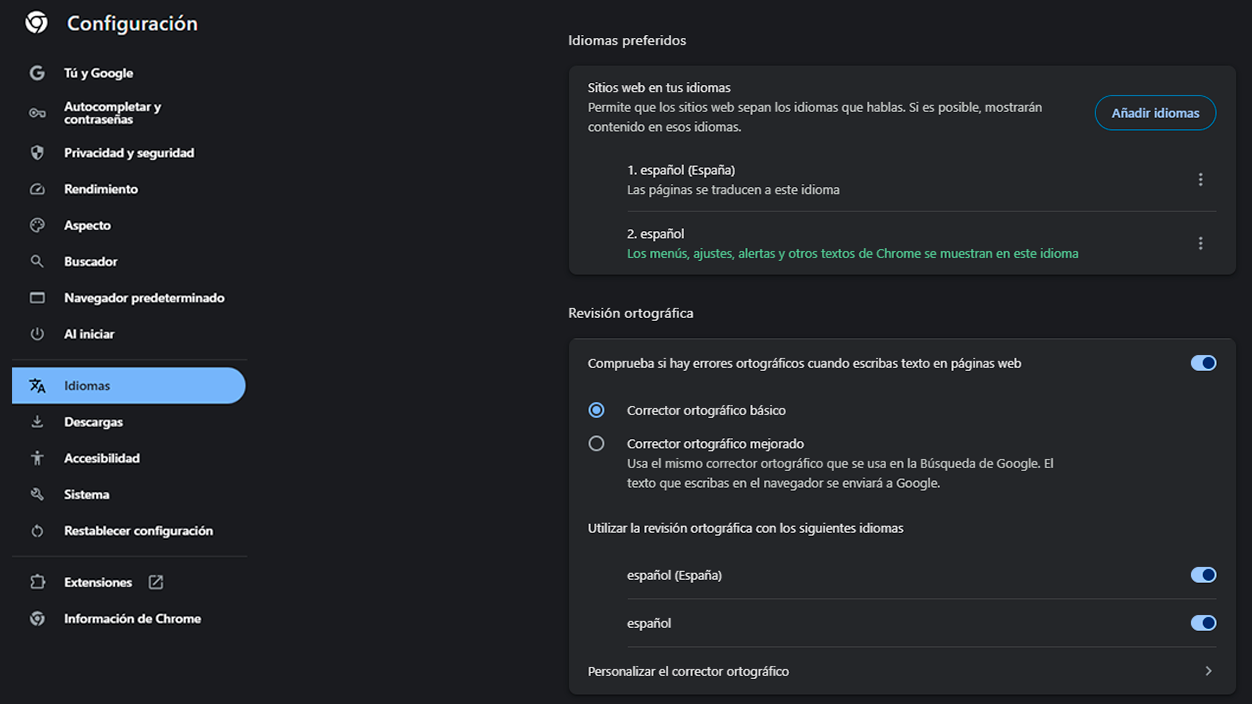Open the Aspecto appearance icon
This screenshot has width=1252, height=704.
(x=37, y=224)
